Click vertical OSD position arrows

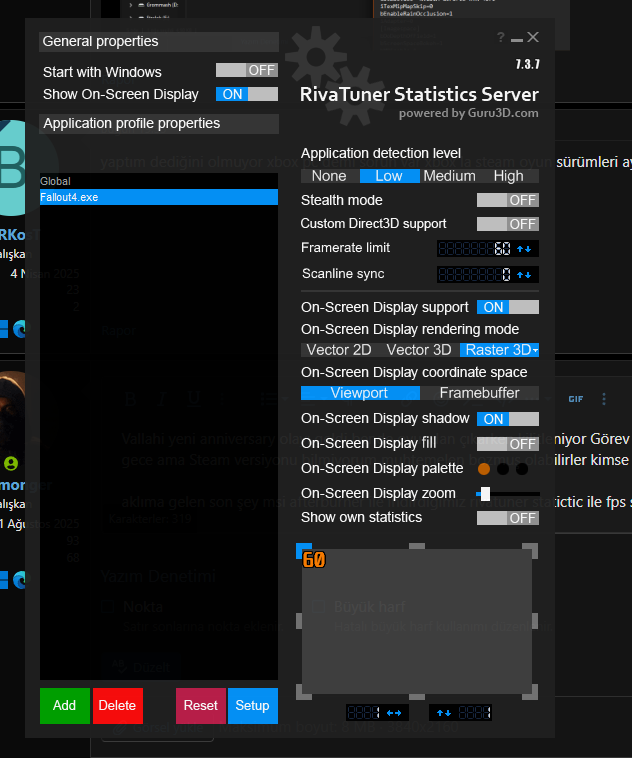(444, 713)
